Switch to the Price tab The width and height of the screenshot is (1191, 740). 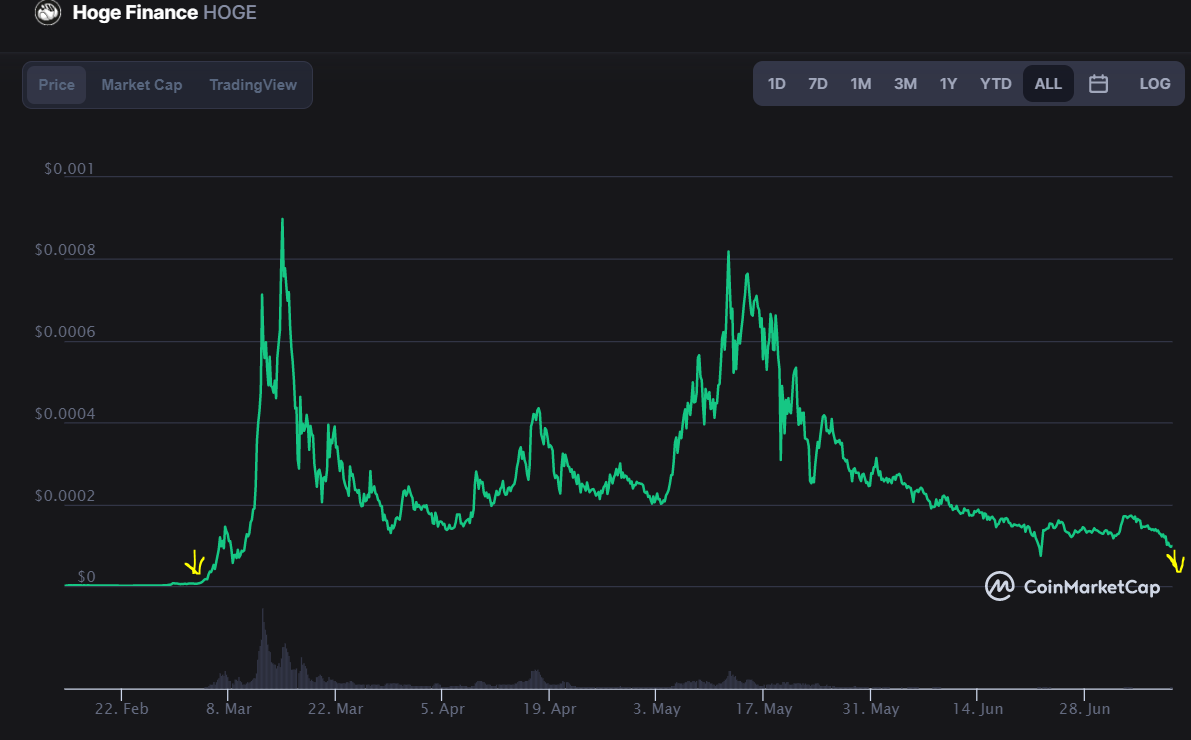tap(57, 84)
